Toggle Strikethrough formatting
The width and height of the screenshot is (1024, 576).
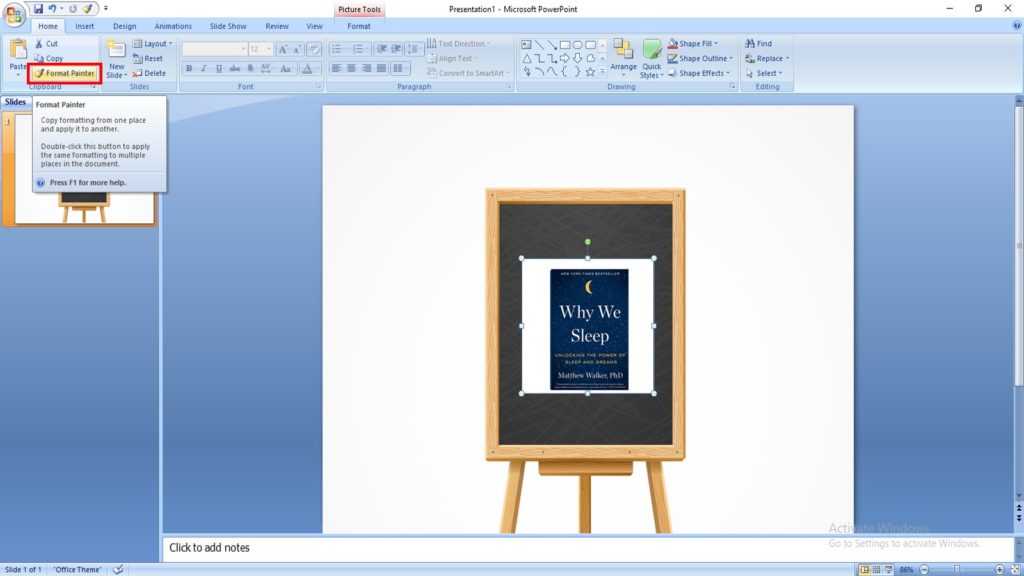coord(234,69)
